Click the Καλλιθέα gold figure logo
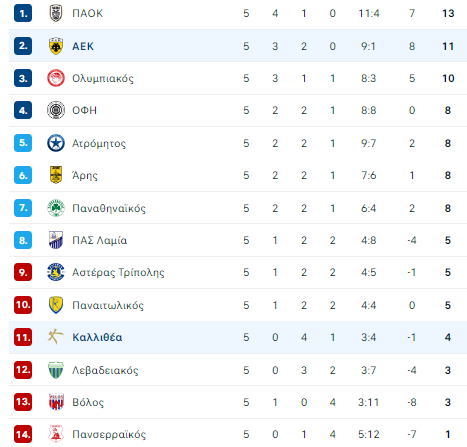The width and height of the screenshot is (467, 447). [x=56, y=337]
